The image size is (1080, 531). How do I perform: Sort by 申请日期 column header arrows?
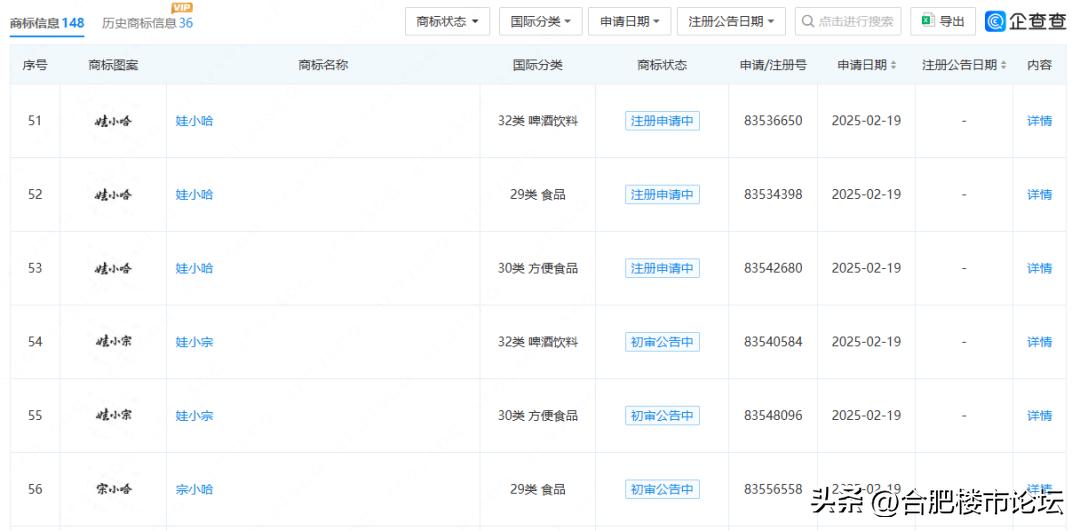[x=893, y=65]
